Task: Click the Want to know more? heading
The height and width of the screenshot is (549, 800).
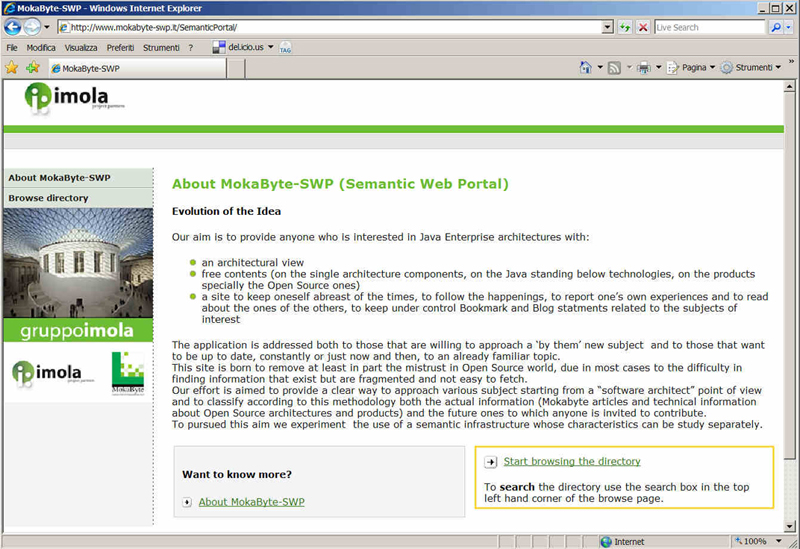Action: pyautogui.click(x=237, y=475)
